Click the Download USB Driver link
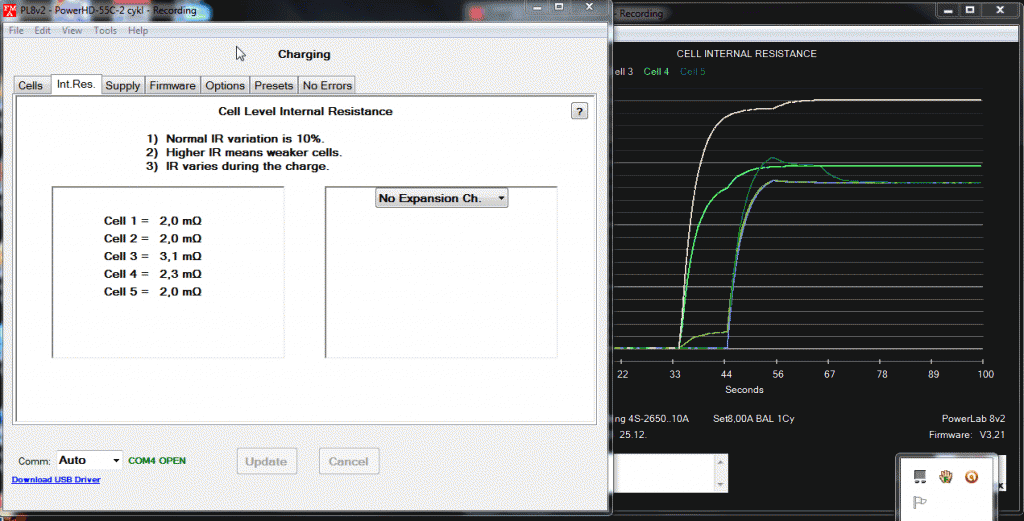The image size is (1024, 521). point(56,480)
